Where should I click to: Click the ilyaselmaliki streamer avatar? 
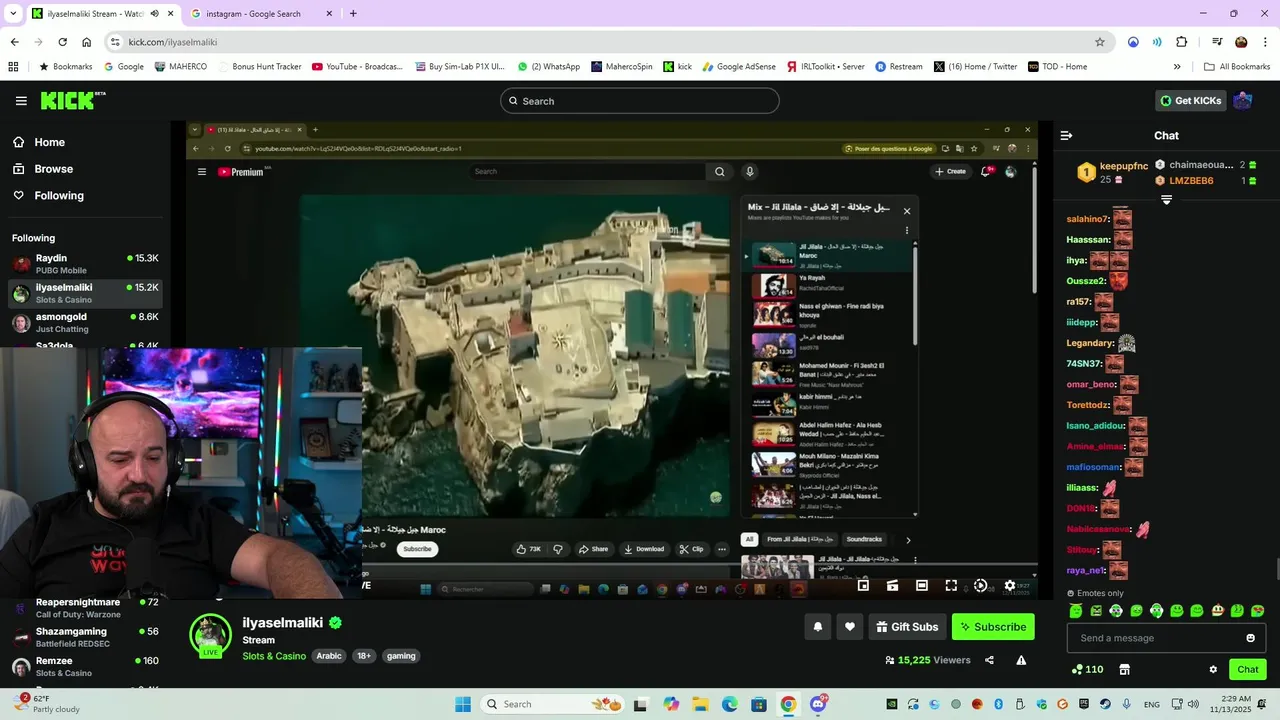[x=210, y=635]
